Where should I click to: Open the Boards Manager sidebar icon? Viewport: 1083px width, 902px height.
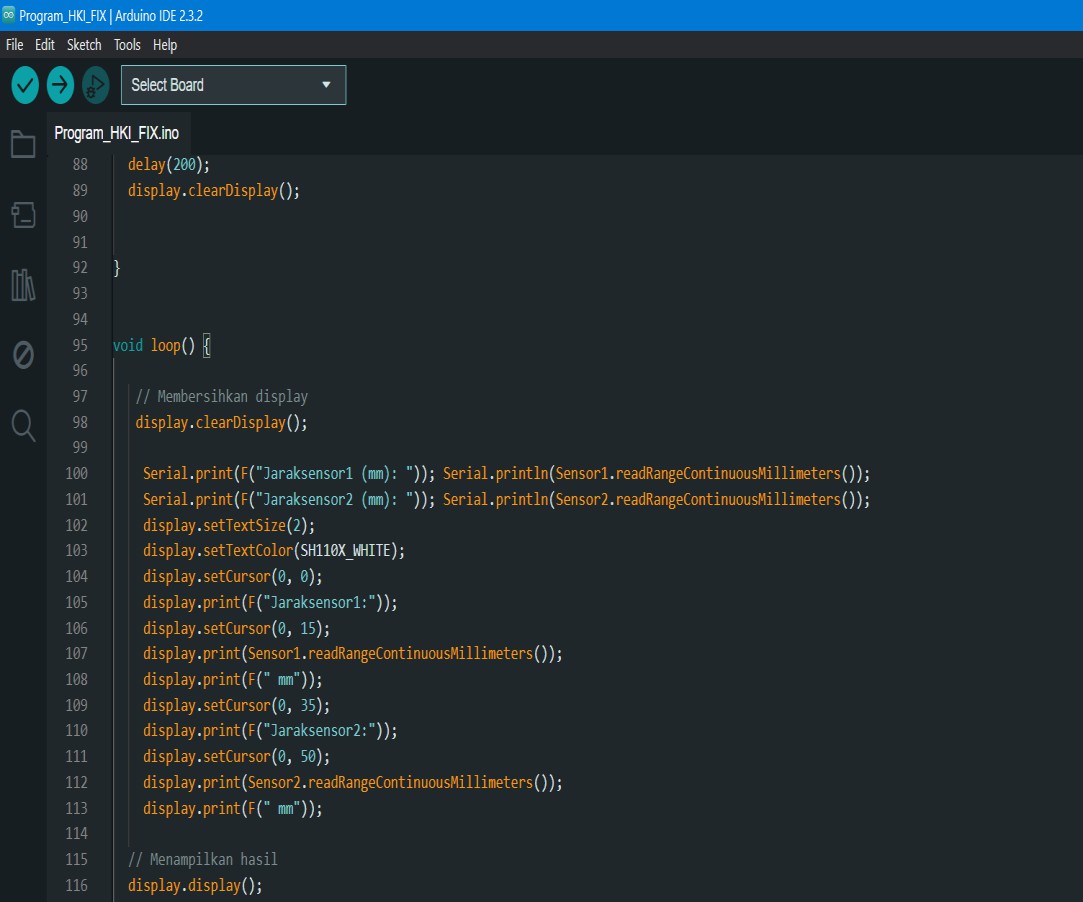coord(23,214)
